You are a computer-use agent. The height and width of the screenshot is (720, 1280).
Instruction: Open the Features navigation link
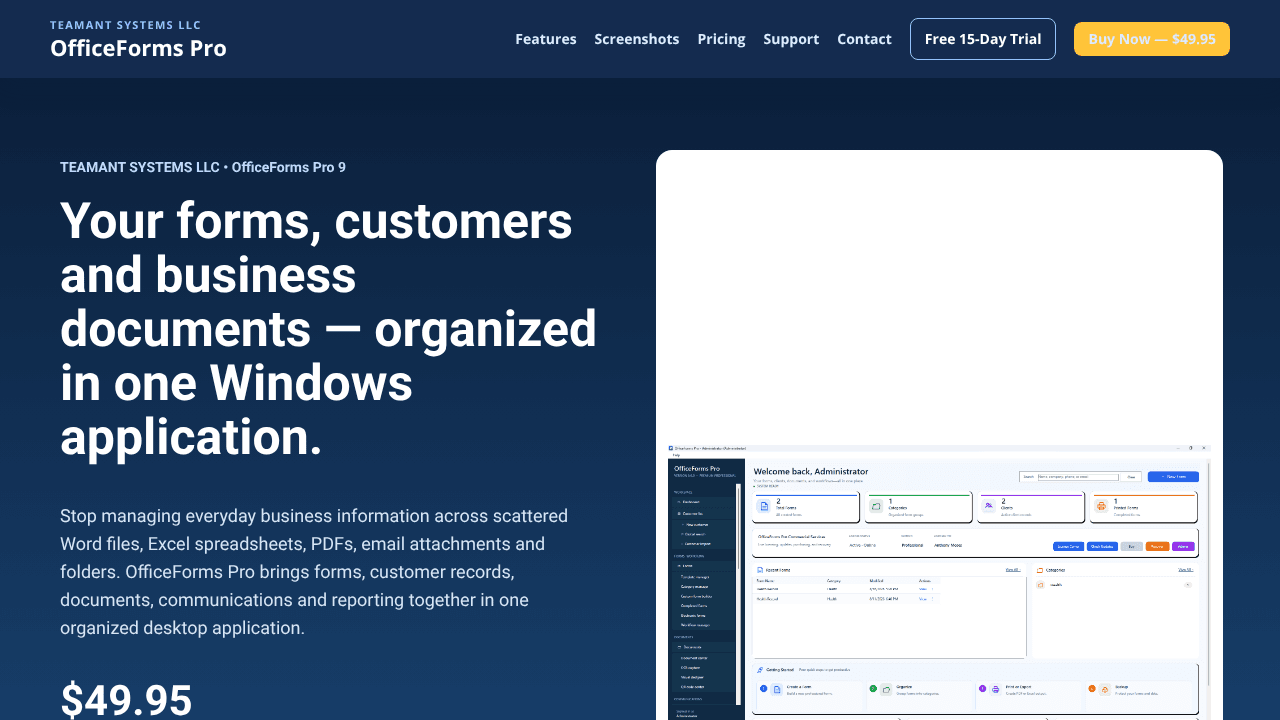[x=546, y=39]
